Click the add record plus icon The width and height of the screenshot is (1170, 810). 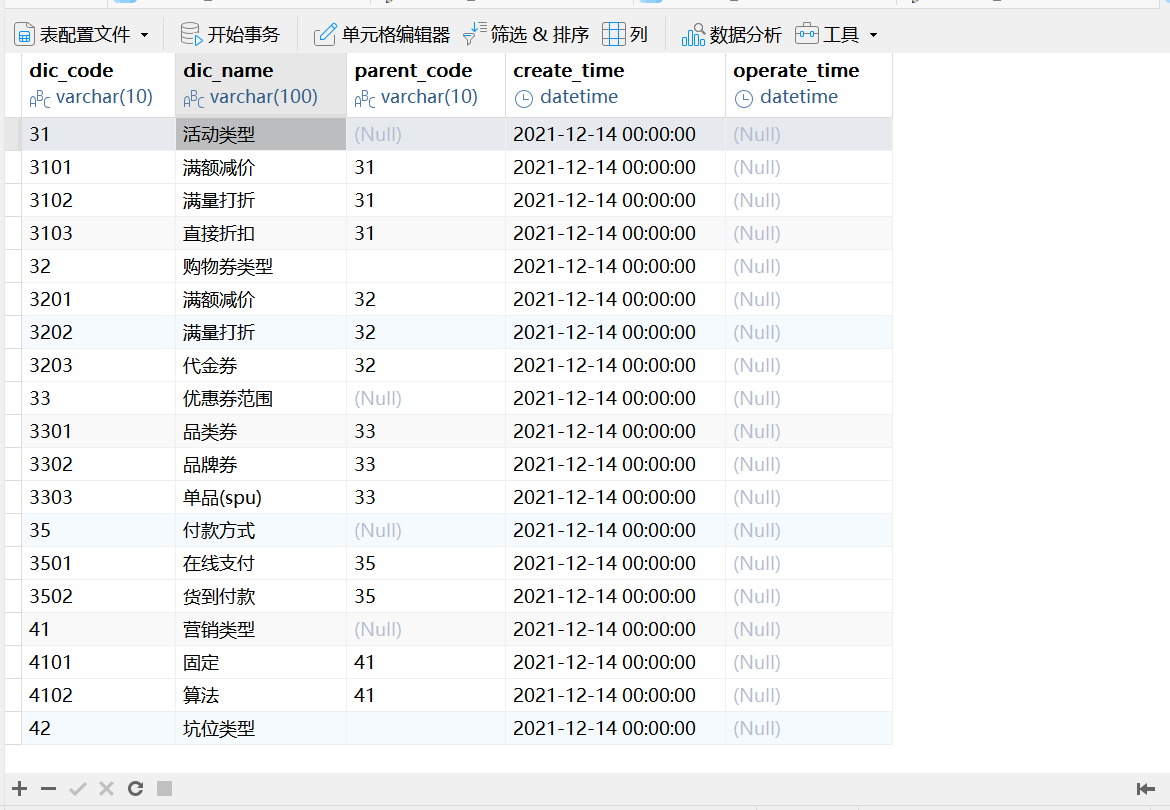[20, 788]
